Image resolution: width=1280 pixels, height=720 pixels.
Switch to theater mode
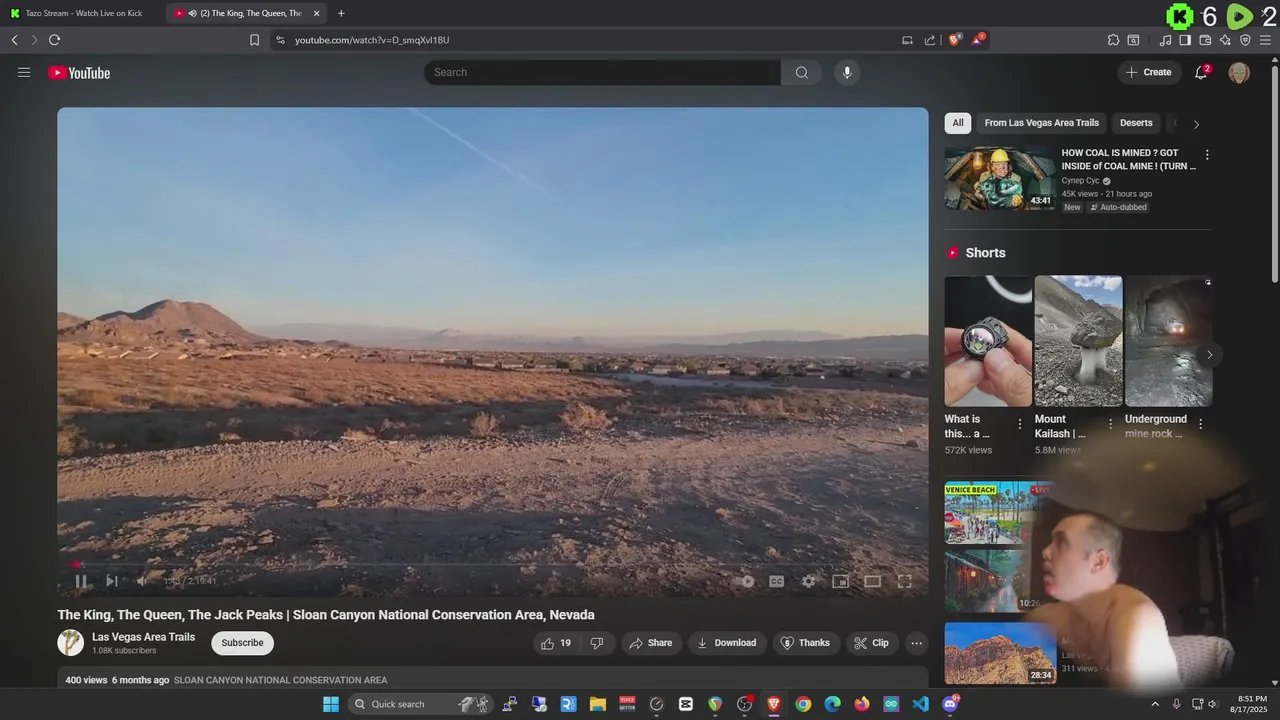(873, 581)
